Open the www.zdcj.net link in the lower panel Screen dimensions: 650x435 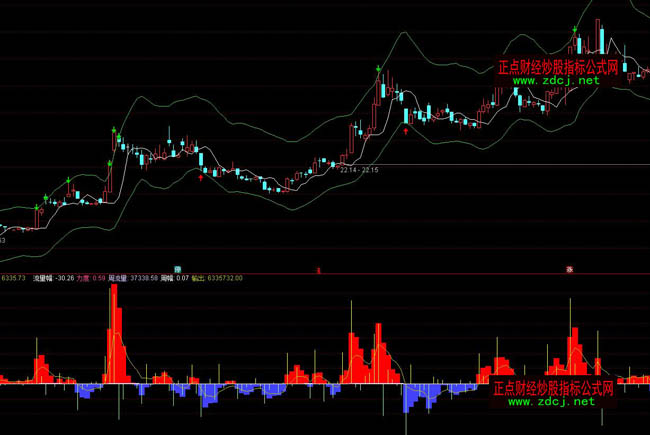tap(554, 401)
